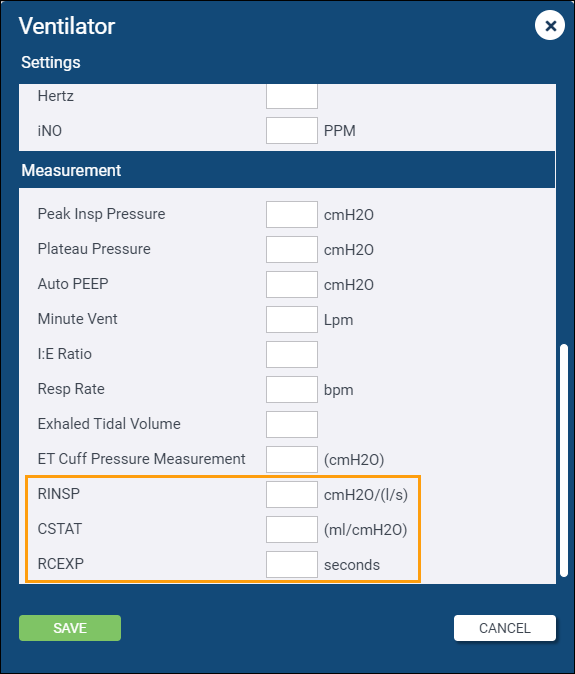
Task: Click the Exhaled Tidal Volume input
Action: tap(292, 425)
